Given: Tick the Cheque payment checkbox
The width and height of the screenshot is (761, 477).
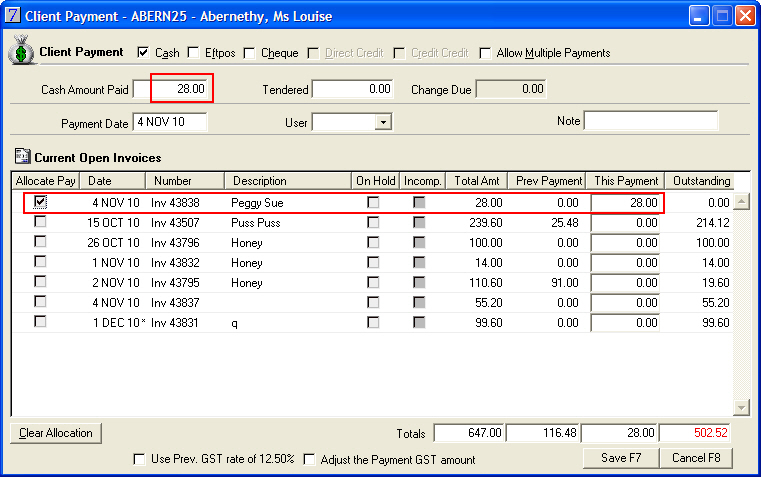Looking at the screenshot, I should point(249,53).
